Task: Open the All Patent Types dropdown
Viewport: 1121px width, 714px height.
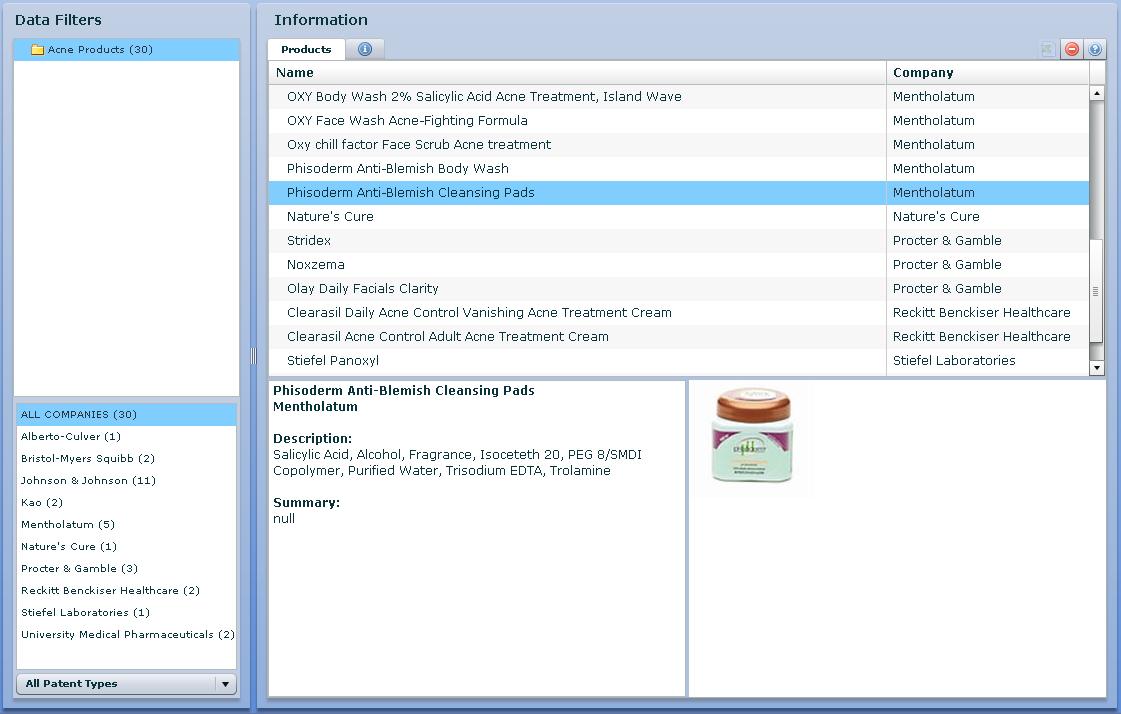Action: point(116,684)
